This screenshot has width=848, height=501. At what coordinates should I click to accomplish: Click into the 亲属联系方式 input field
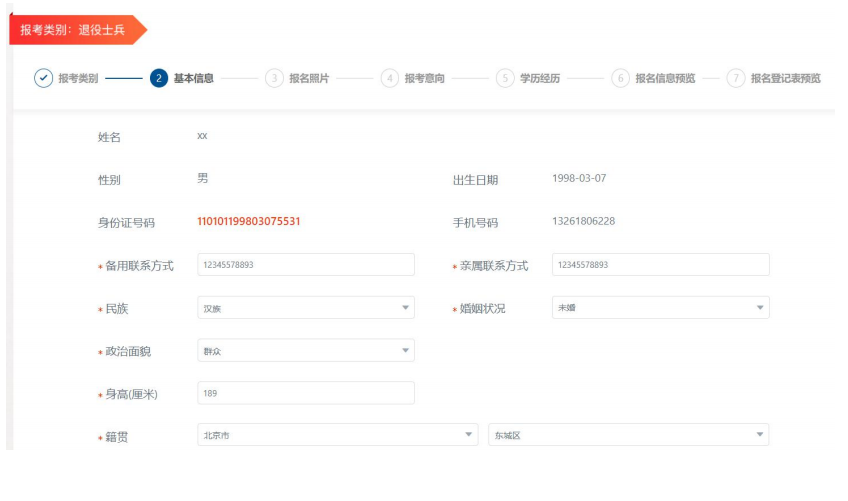tap(660, 265)
